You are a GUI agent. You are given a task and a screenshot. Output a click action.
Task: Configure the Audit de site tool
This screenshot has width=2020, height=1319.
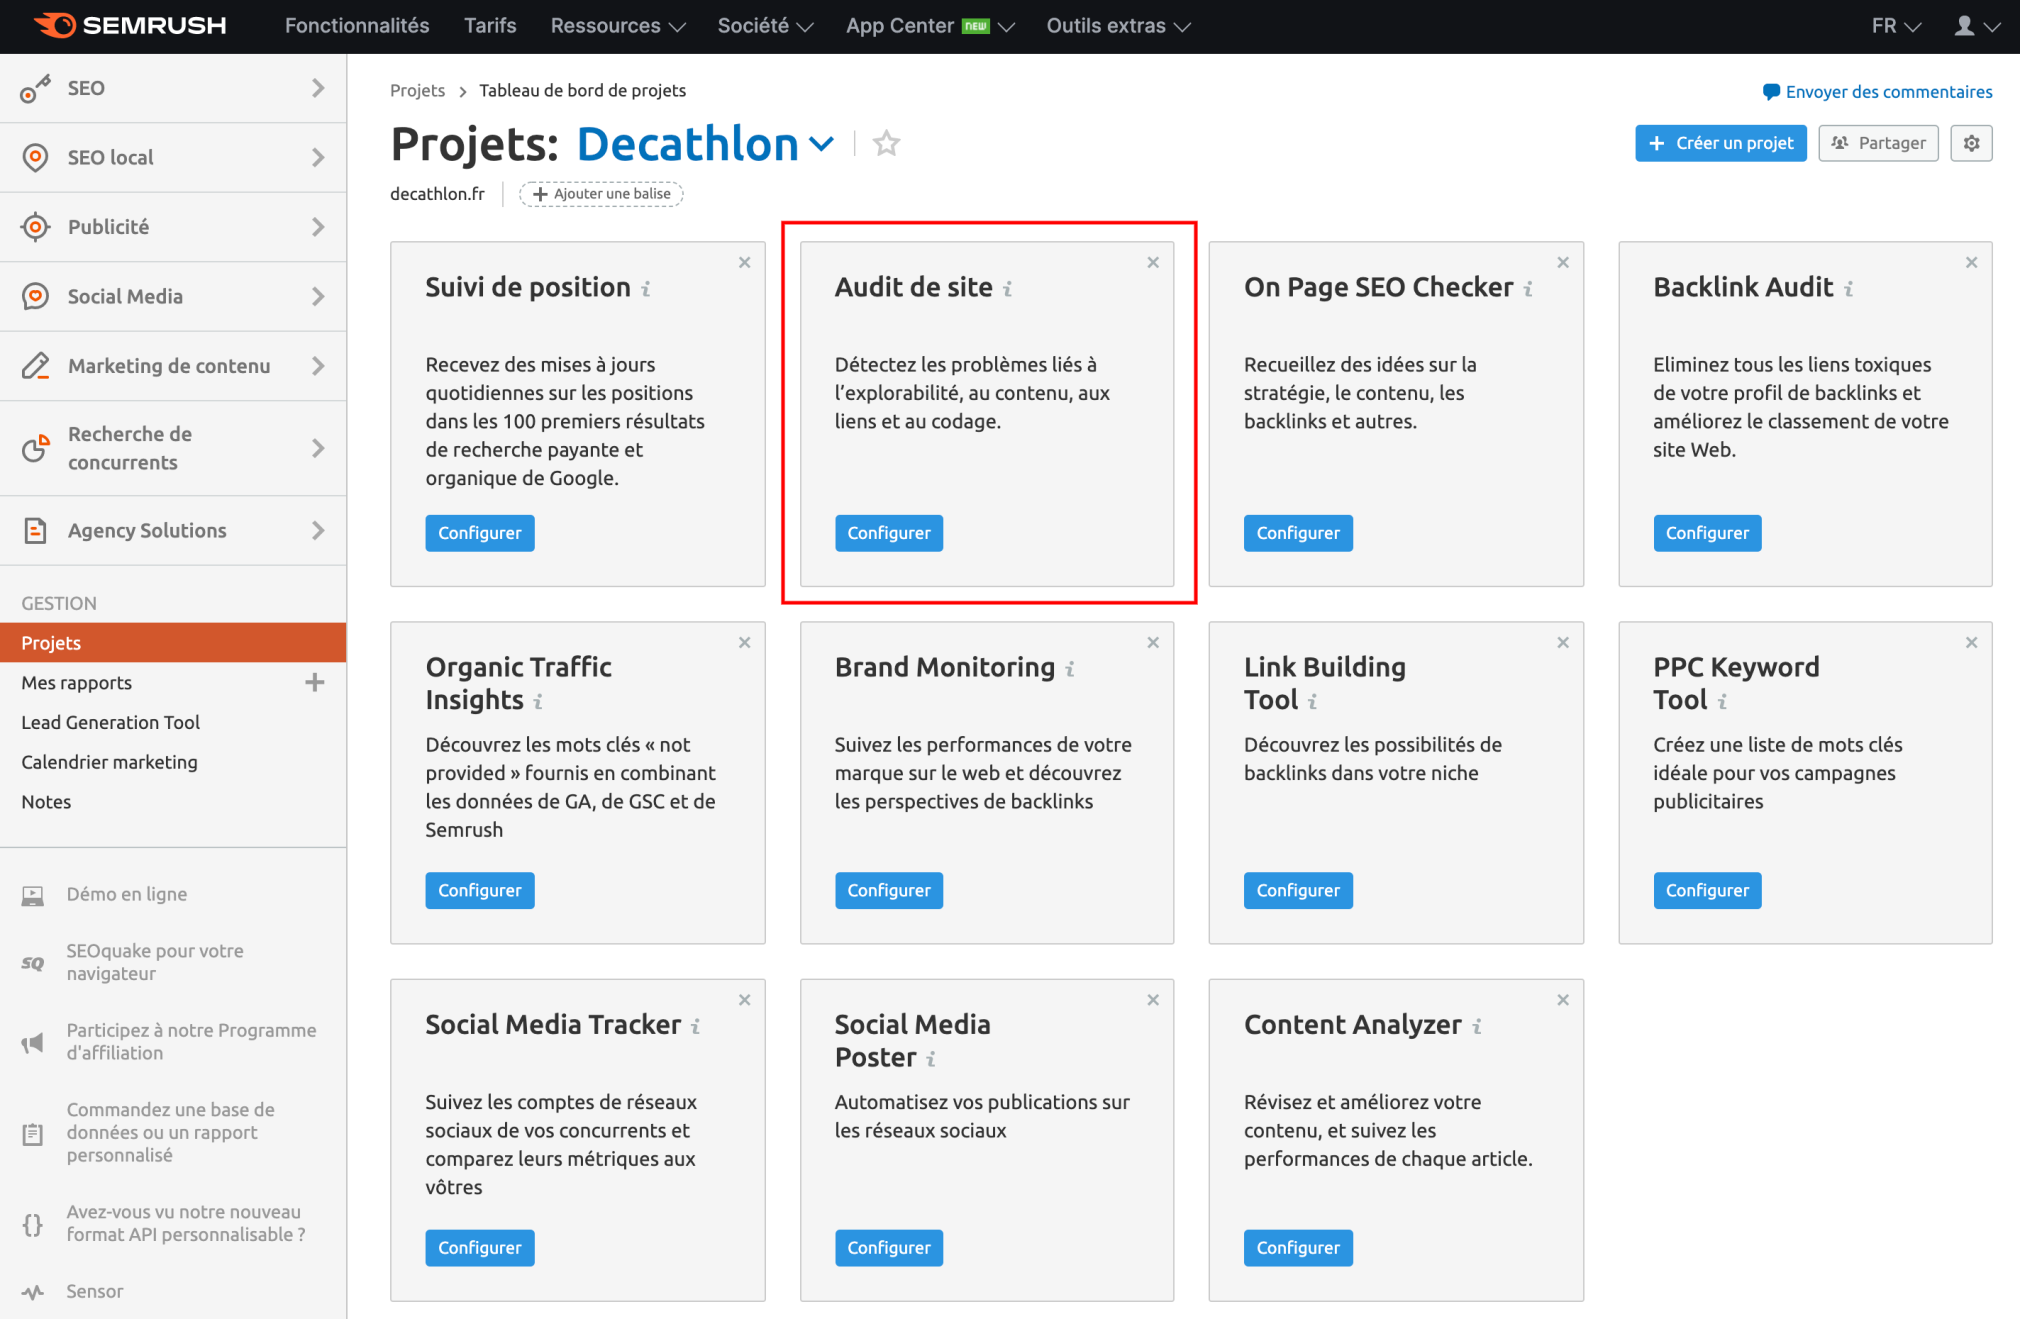tap(888, 533)
